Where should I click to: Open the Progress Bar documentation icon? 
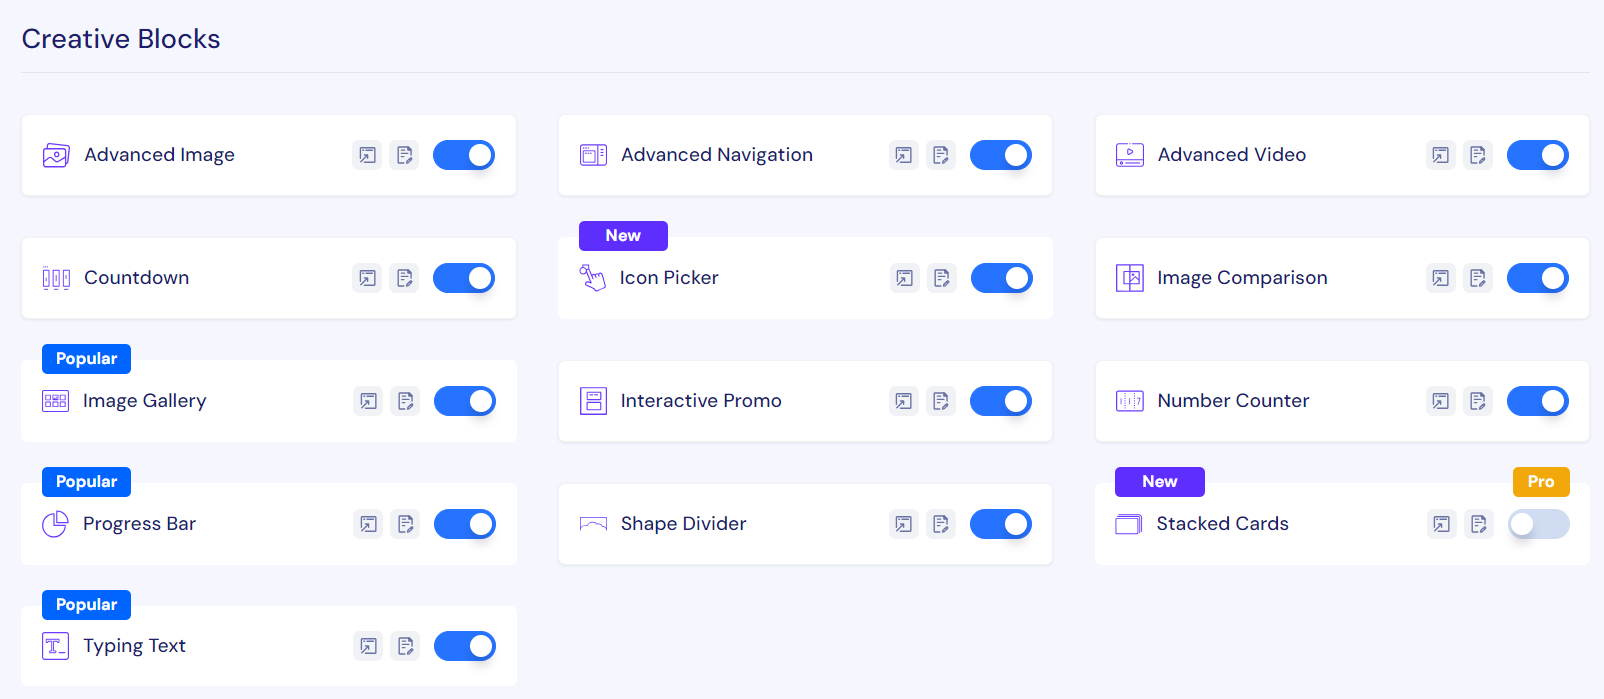406,524
